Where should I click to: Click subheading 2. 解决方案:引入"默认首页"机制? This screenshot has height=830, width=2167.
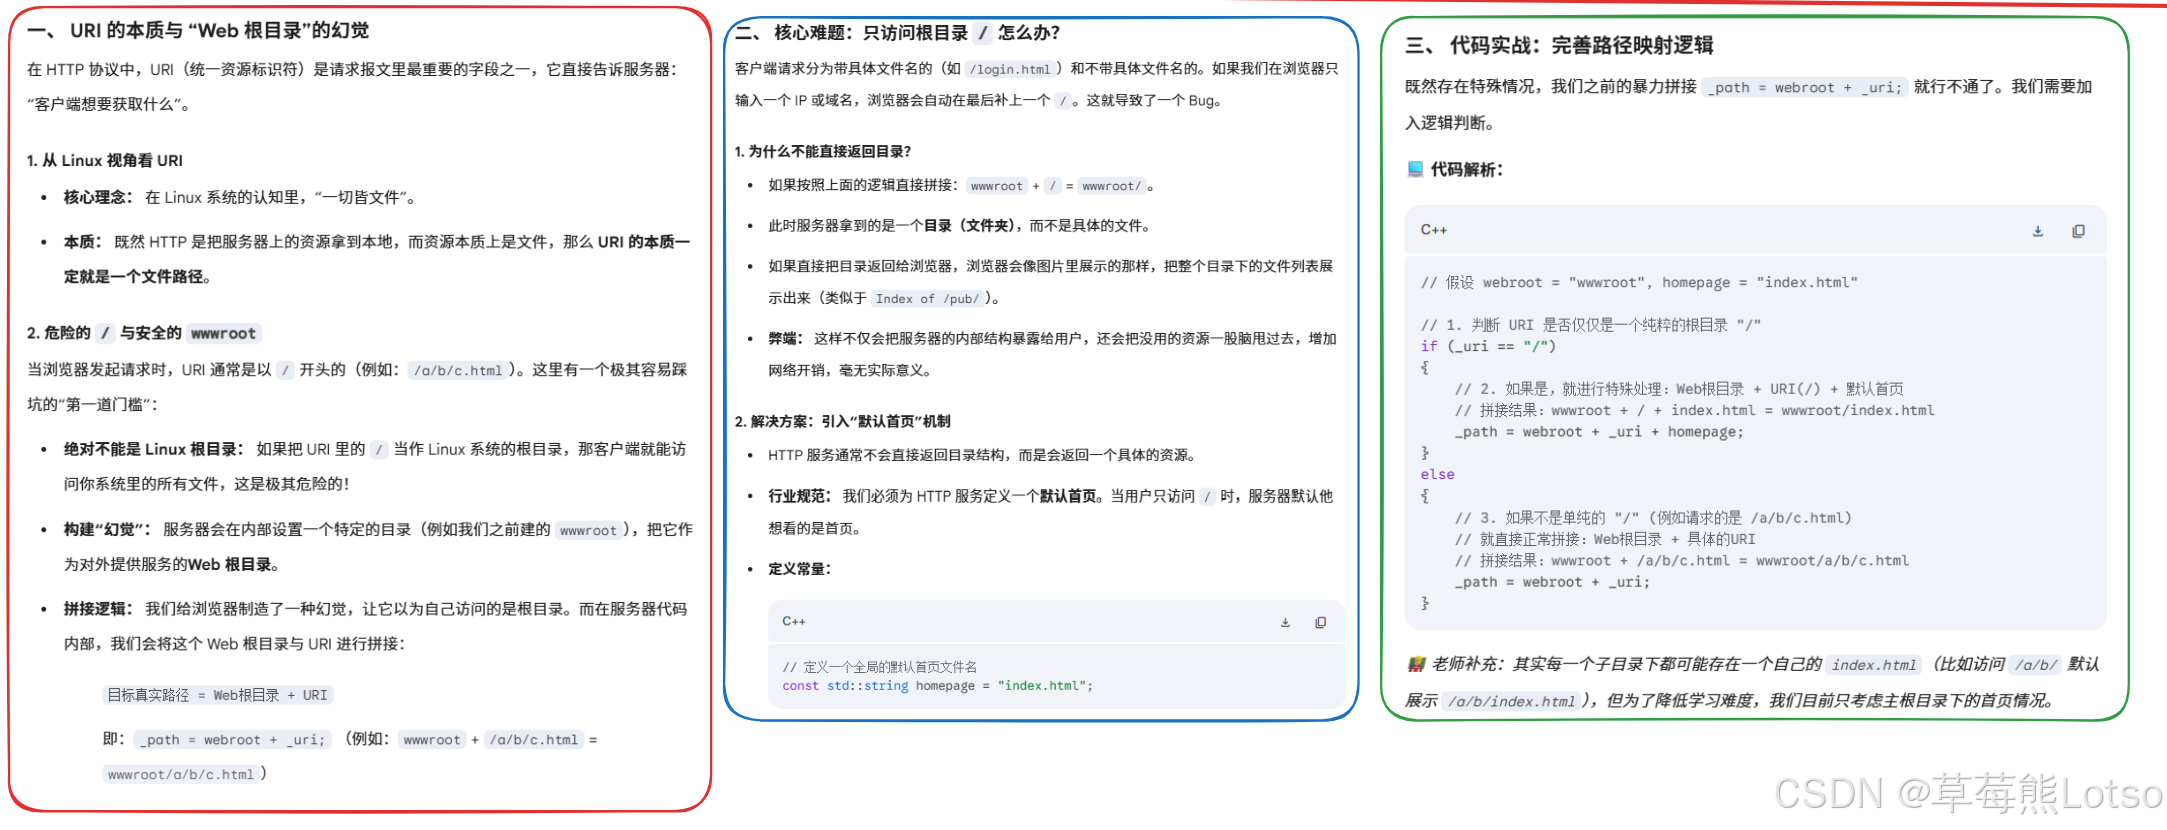843,421
